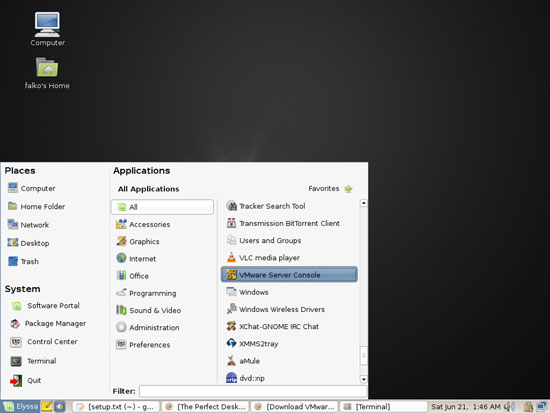The height and width of the screenshot is (413, 550).
Task: Launch Software Portal
Action: click(45, 306)
